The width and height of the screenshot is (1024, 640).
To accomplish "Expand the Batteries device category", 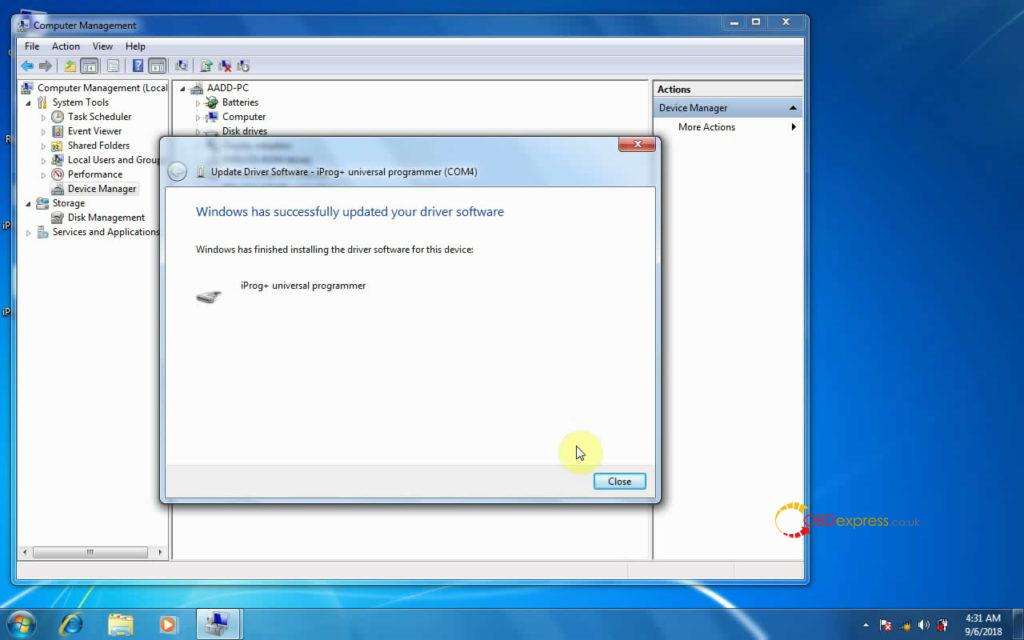I will point(197,103).
